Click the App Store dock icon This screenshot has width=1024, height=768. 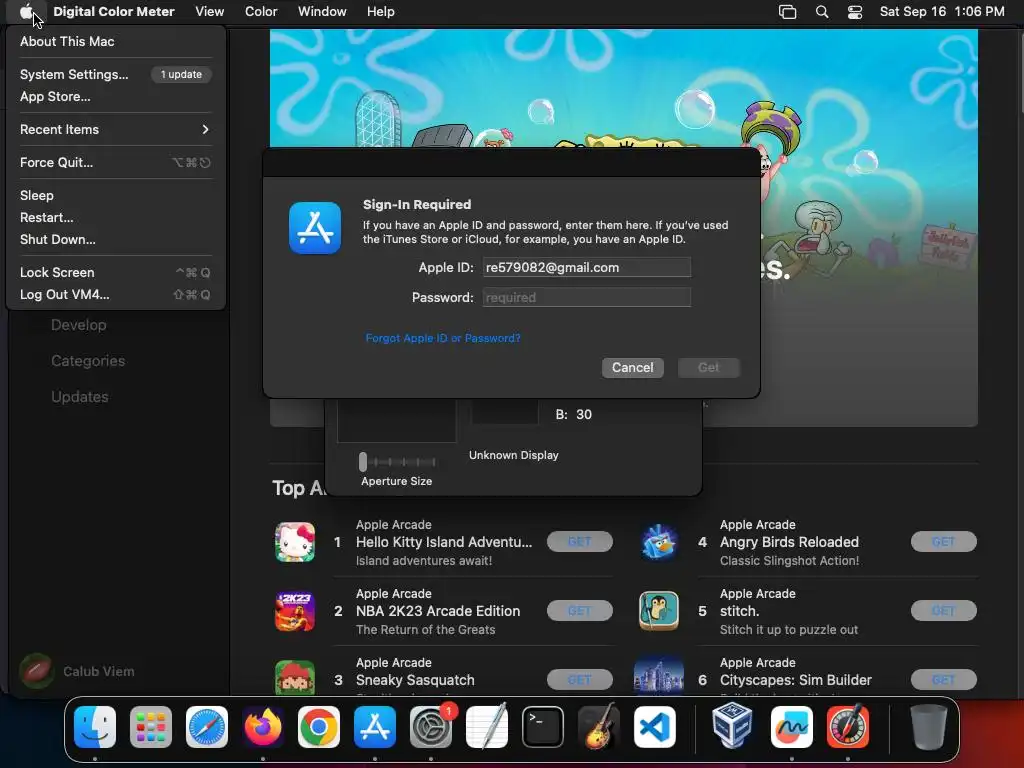tap(375, 727)
